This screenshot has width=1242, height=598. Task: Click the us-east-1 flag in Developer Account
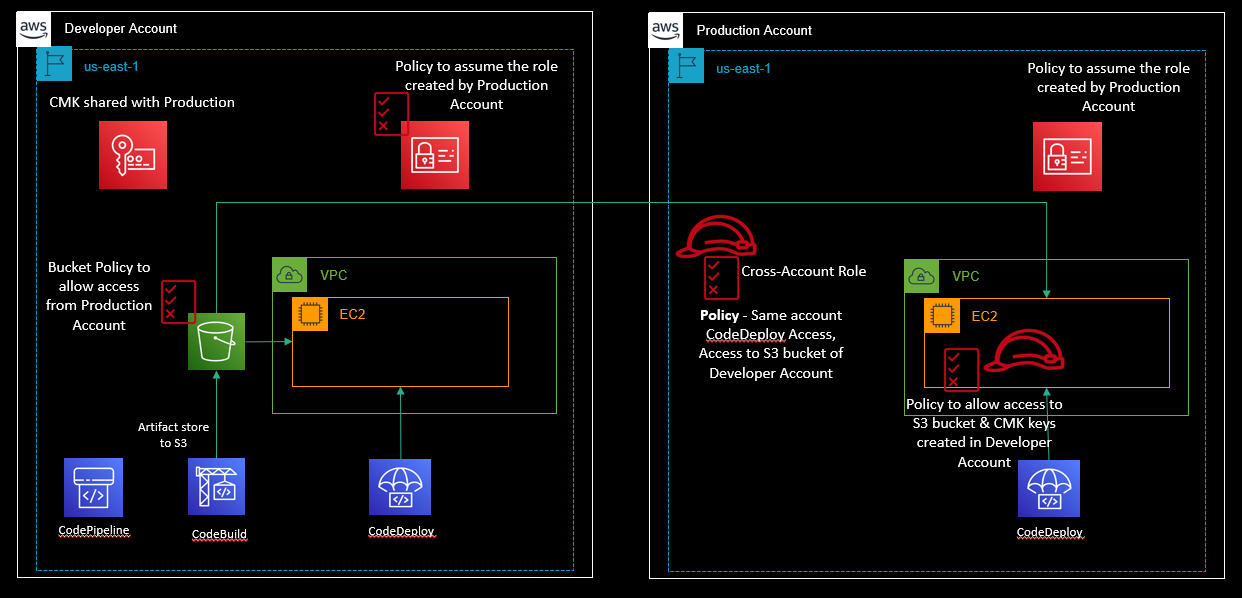coord(53,65)
